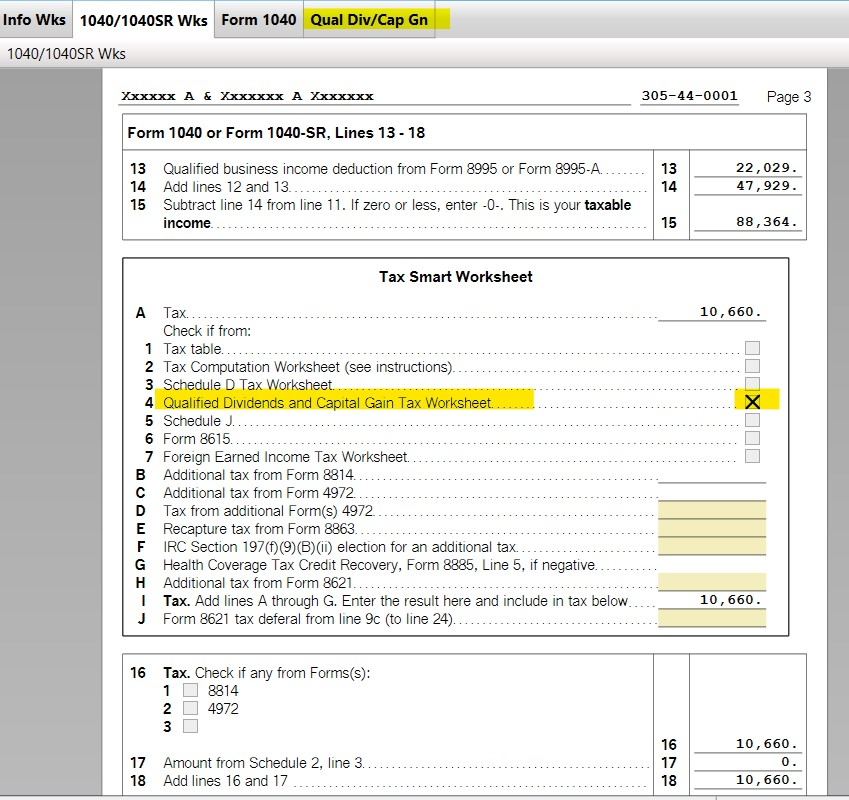The image size is (849, 800).
Task: Click the '1040/1040SR Wks' title below the tabs
Action: click(x=66, y=54)
